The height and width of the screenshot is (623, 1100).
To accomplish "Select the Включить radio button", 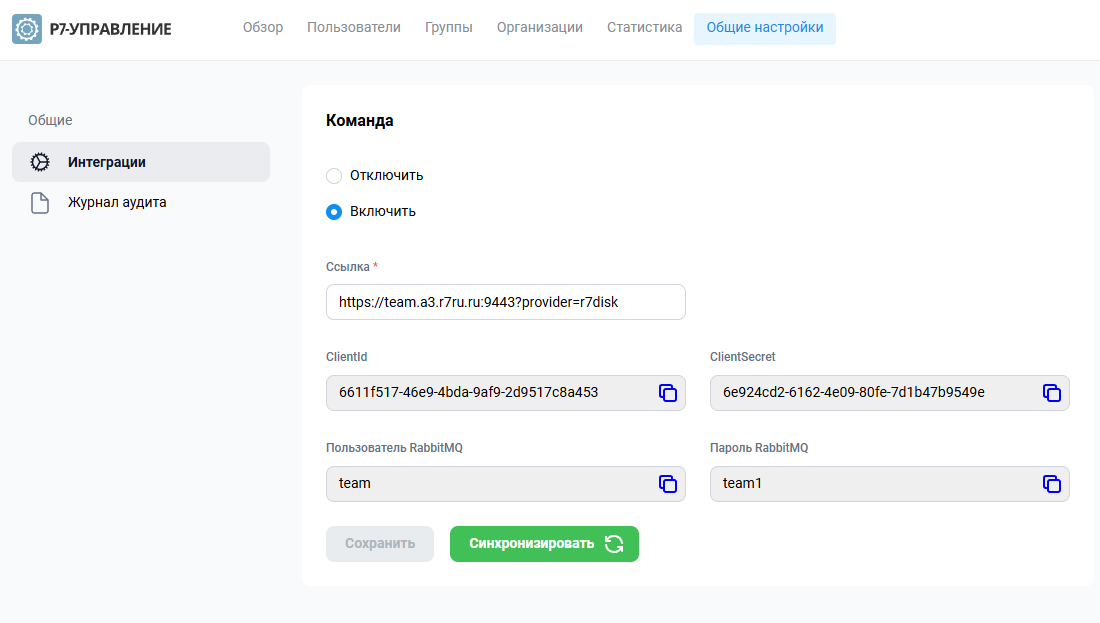I will click(334, 212).
